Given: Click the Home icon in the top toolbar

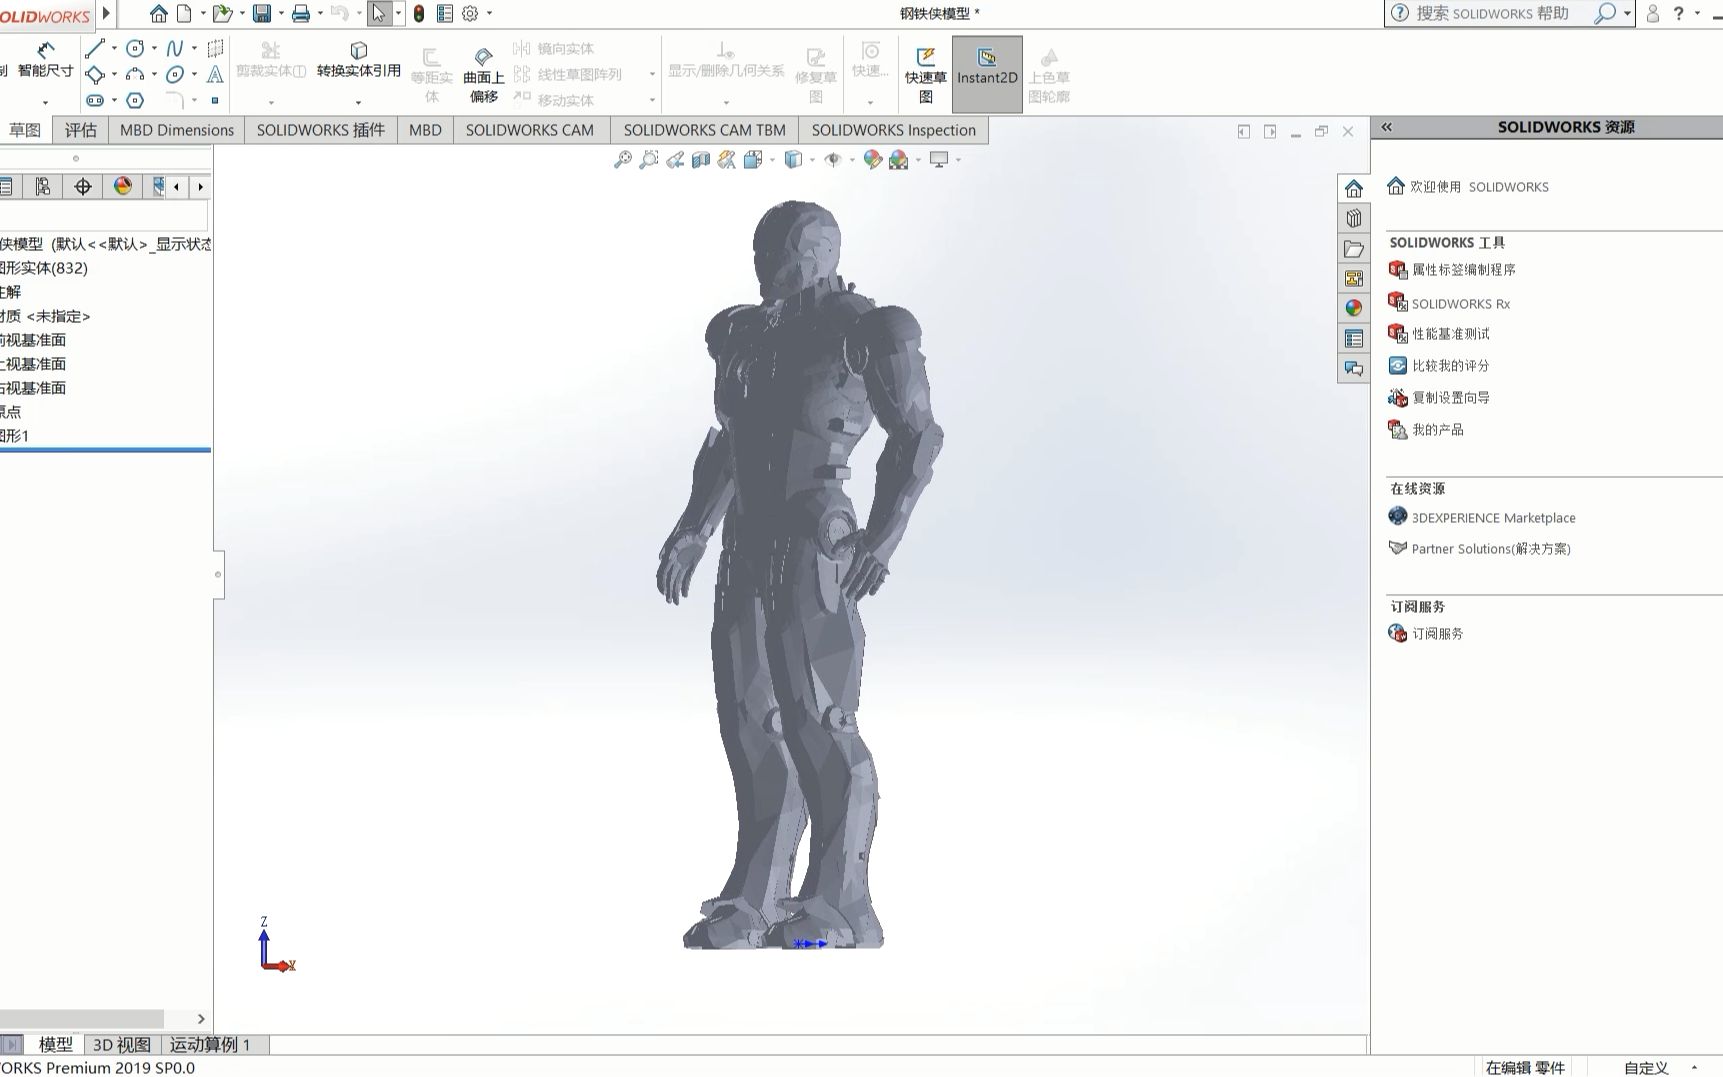Looking at the screenshot, I should [x=158, y=13].
